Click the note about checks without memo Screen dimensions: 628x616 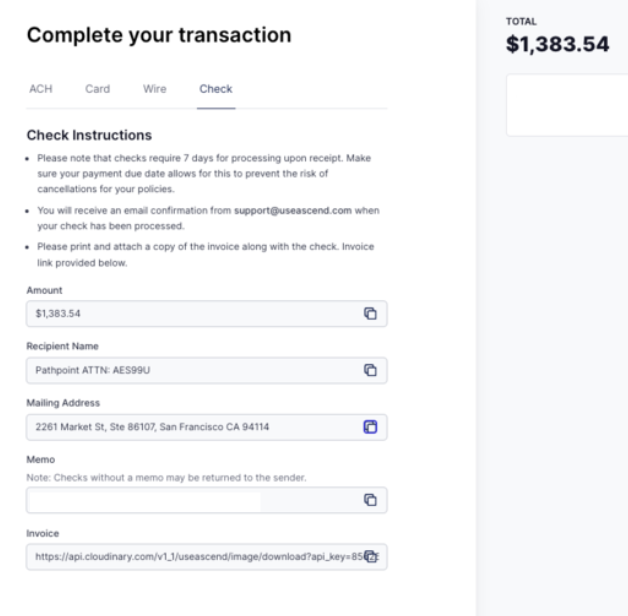tap(165, 477)
